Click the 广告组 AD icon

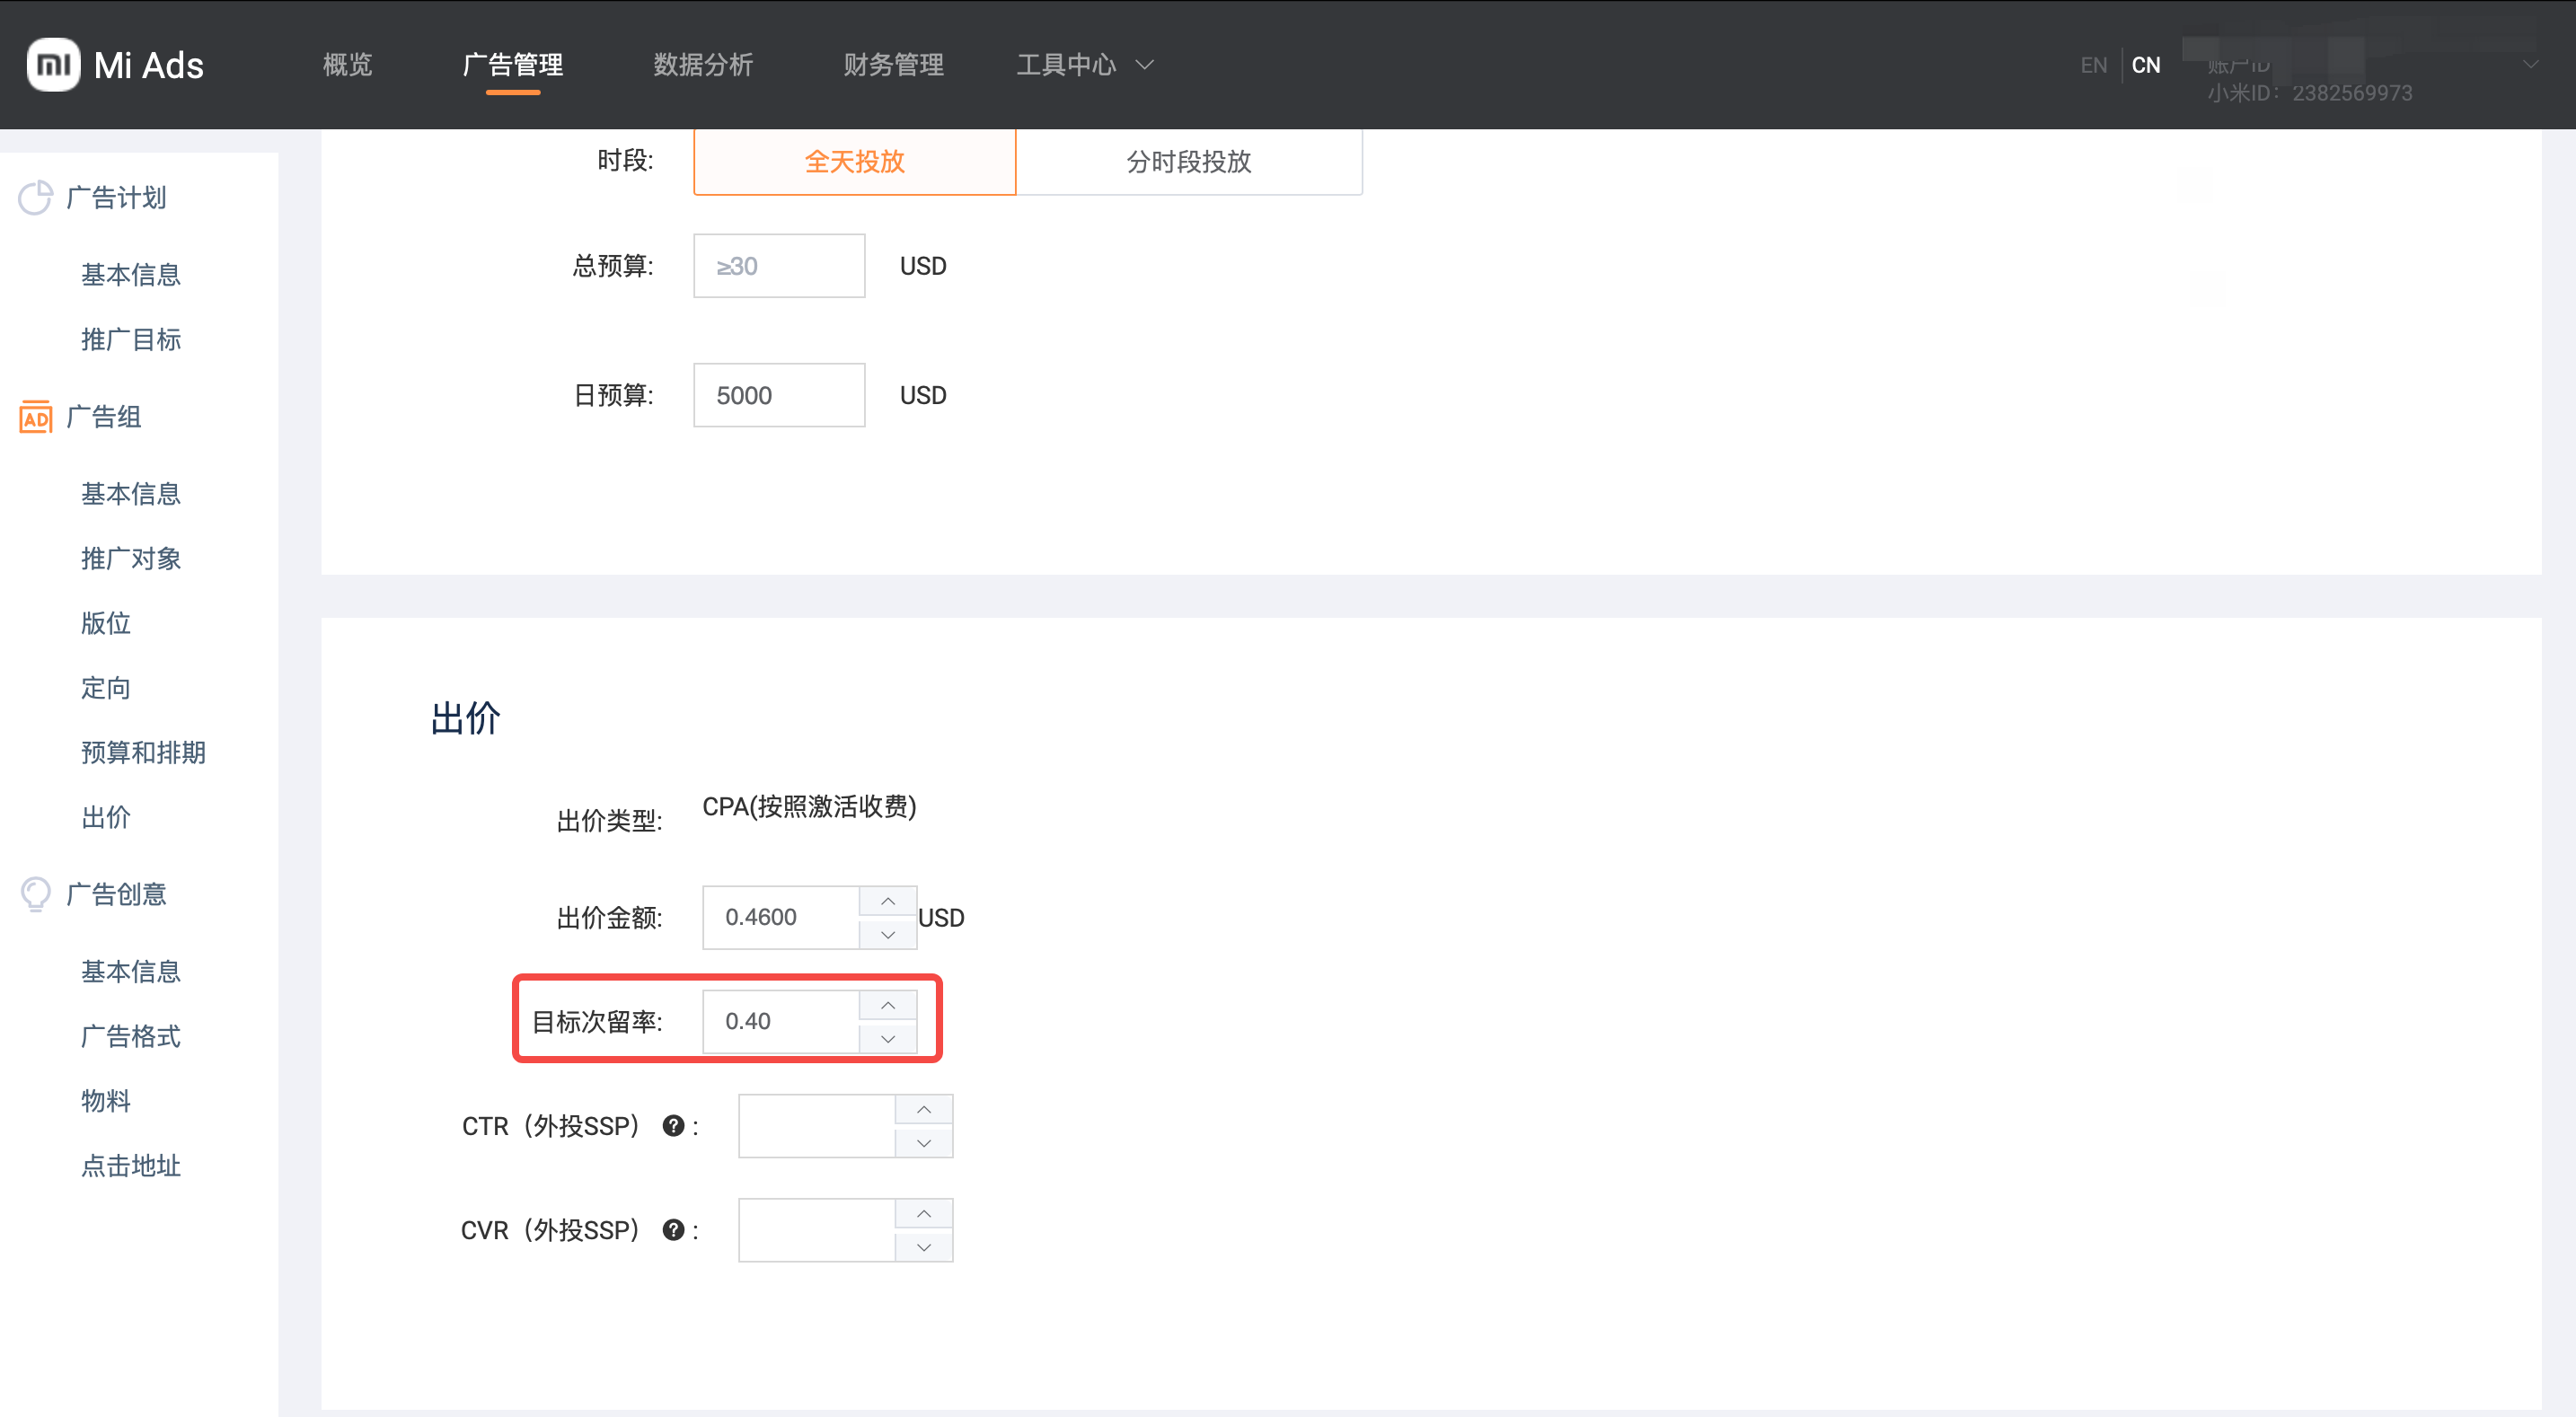click(x=36, y=417)
